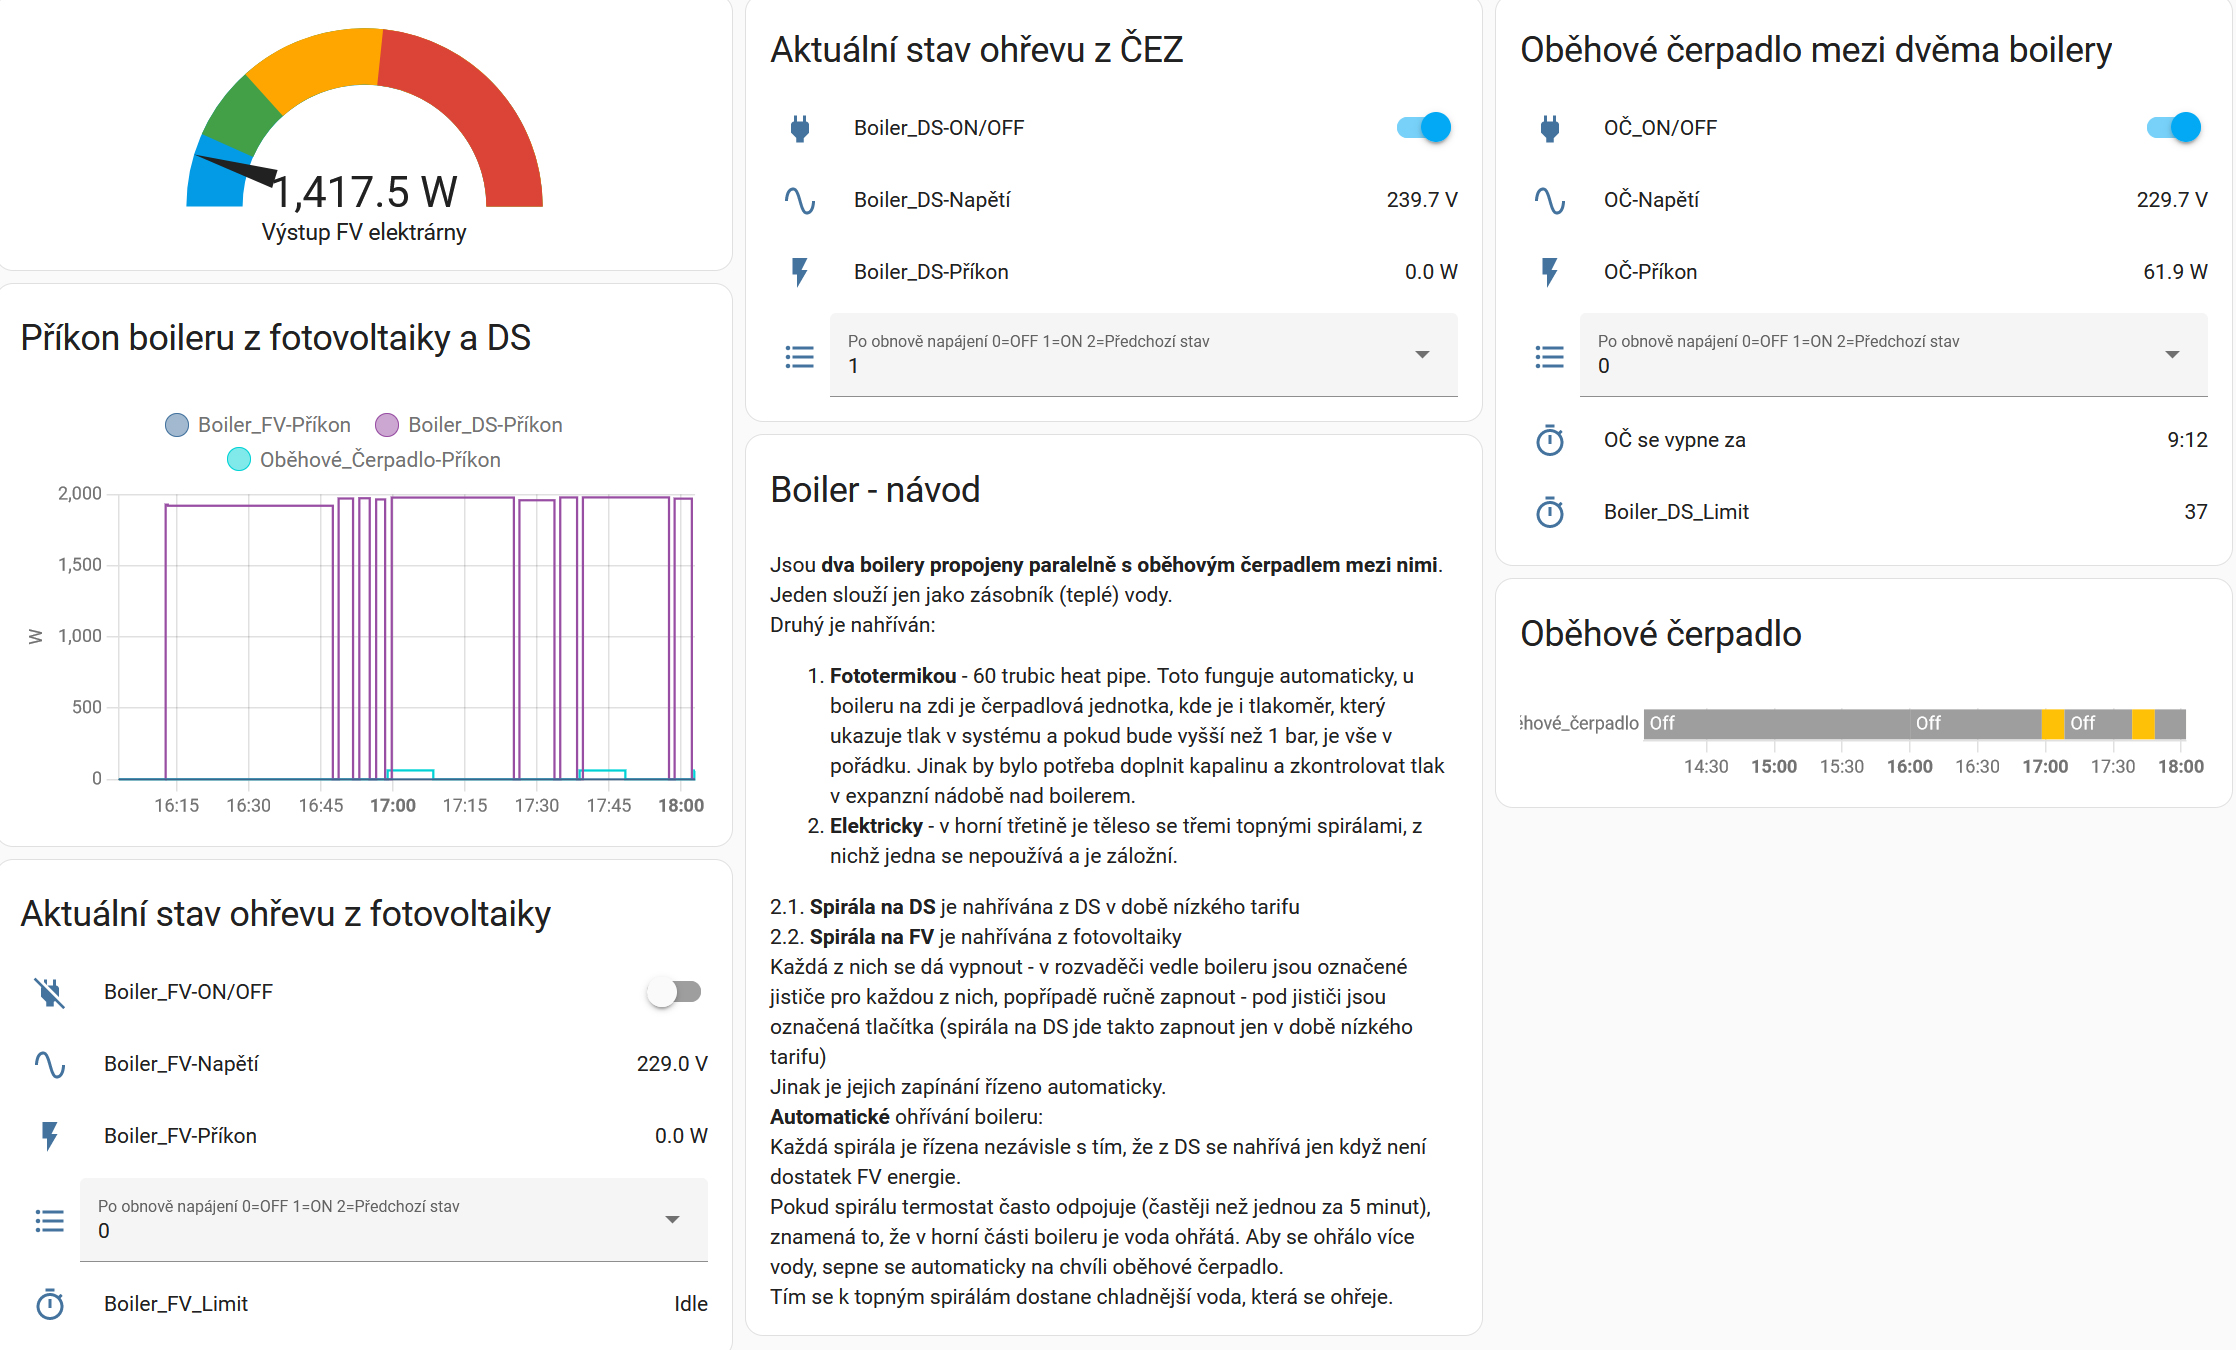This screenshot has width=2236, height=1350.
Task: Open the Boiler_FV-Napětí voltage entity details
Action: [181, 1064]
